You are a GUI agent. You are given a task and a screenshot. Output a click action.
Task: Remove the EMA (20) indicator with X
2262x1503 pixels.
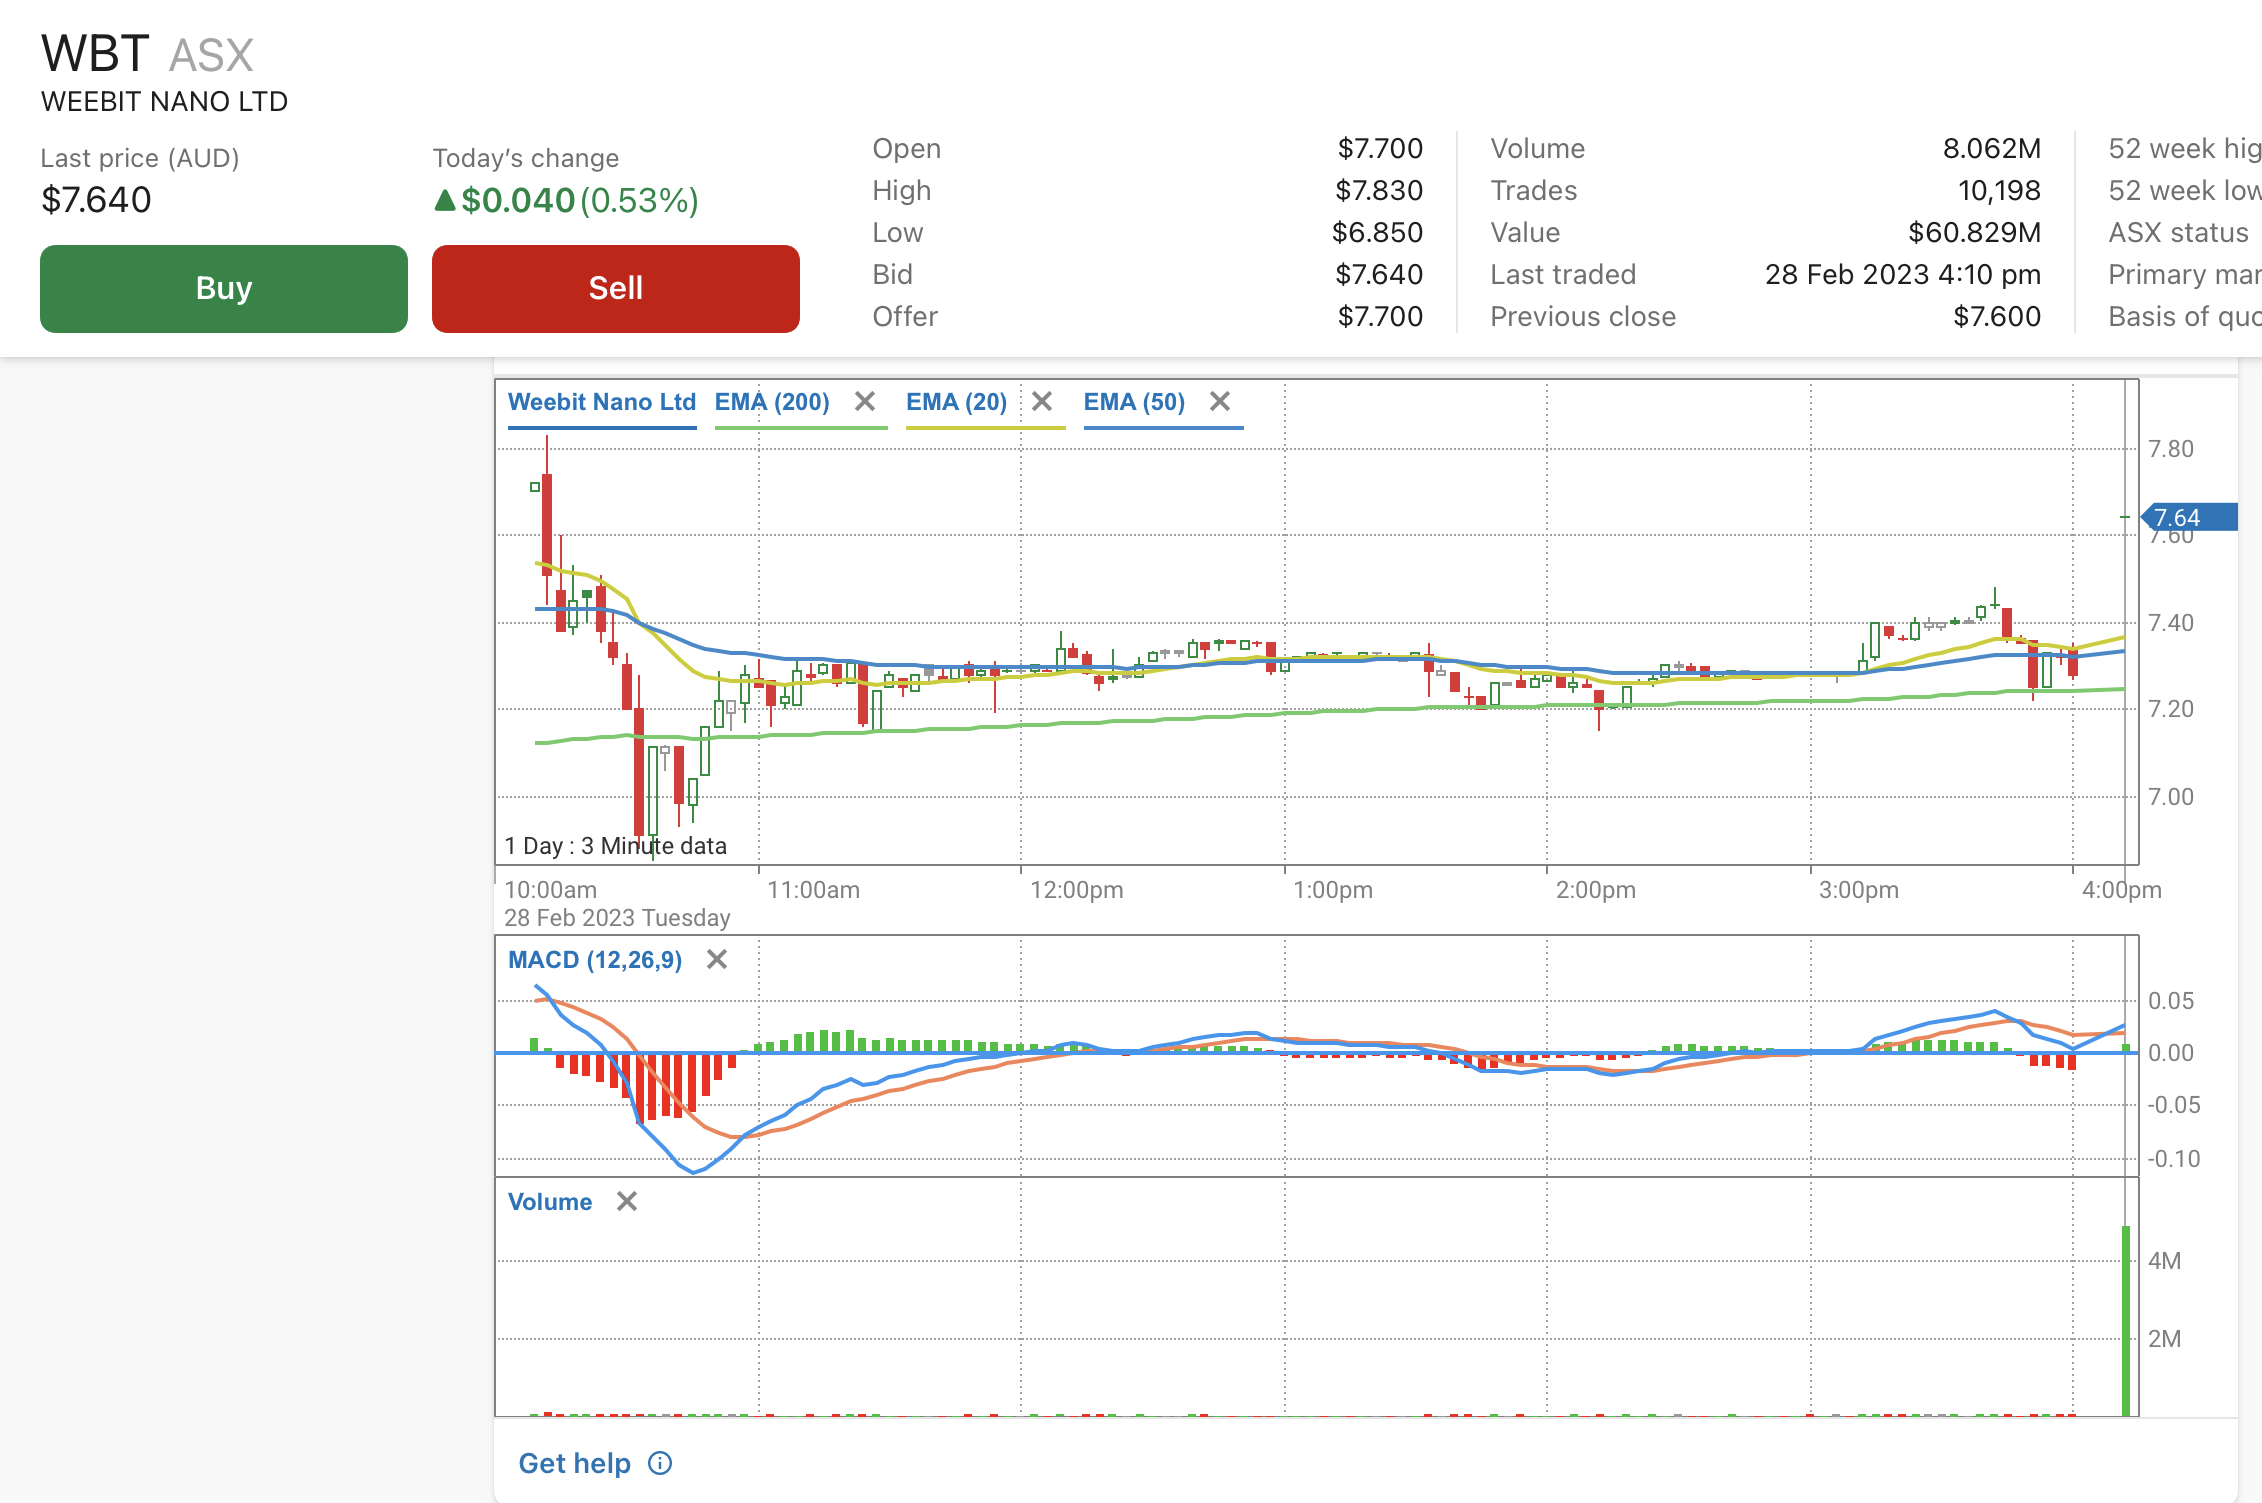pos(1042,402)
